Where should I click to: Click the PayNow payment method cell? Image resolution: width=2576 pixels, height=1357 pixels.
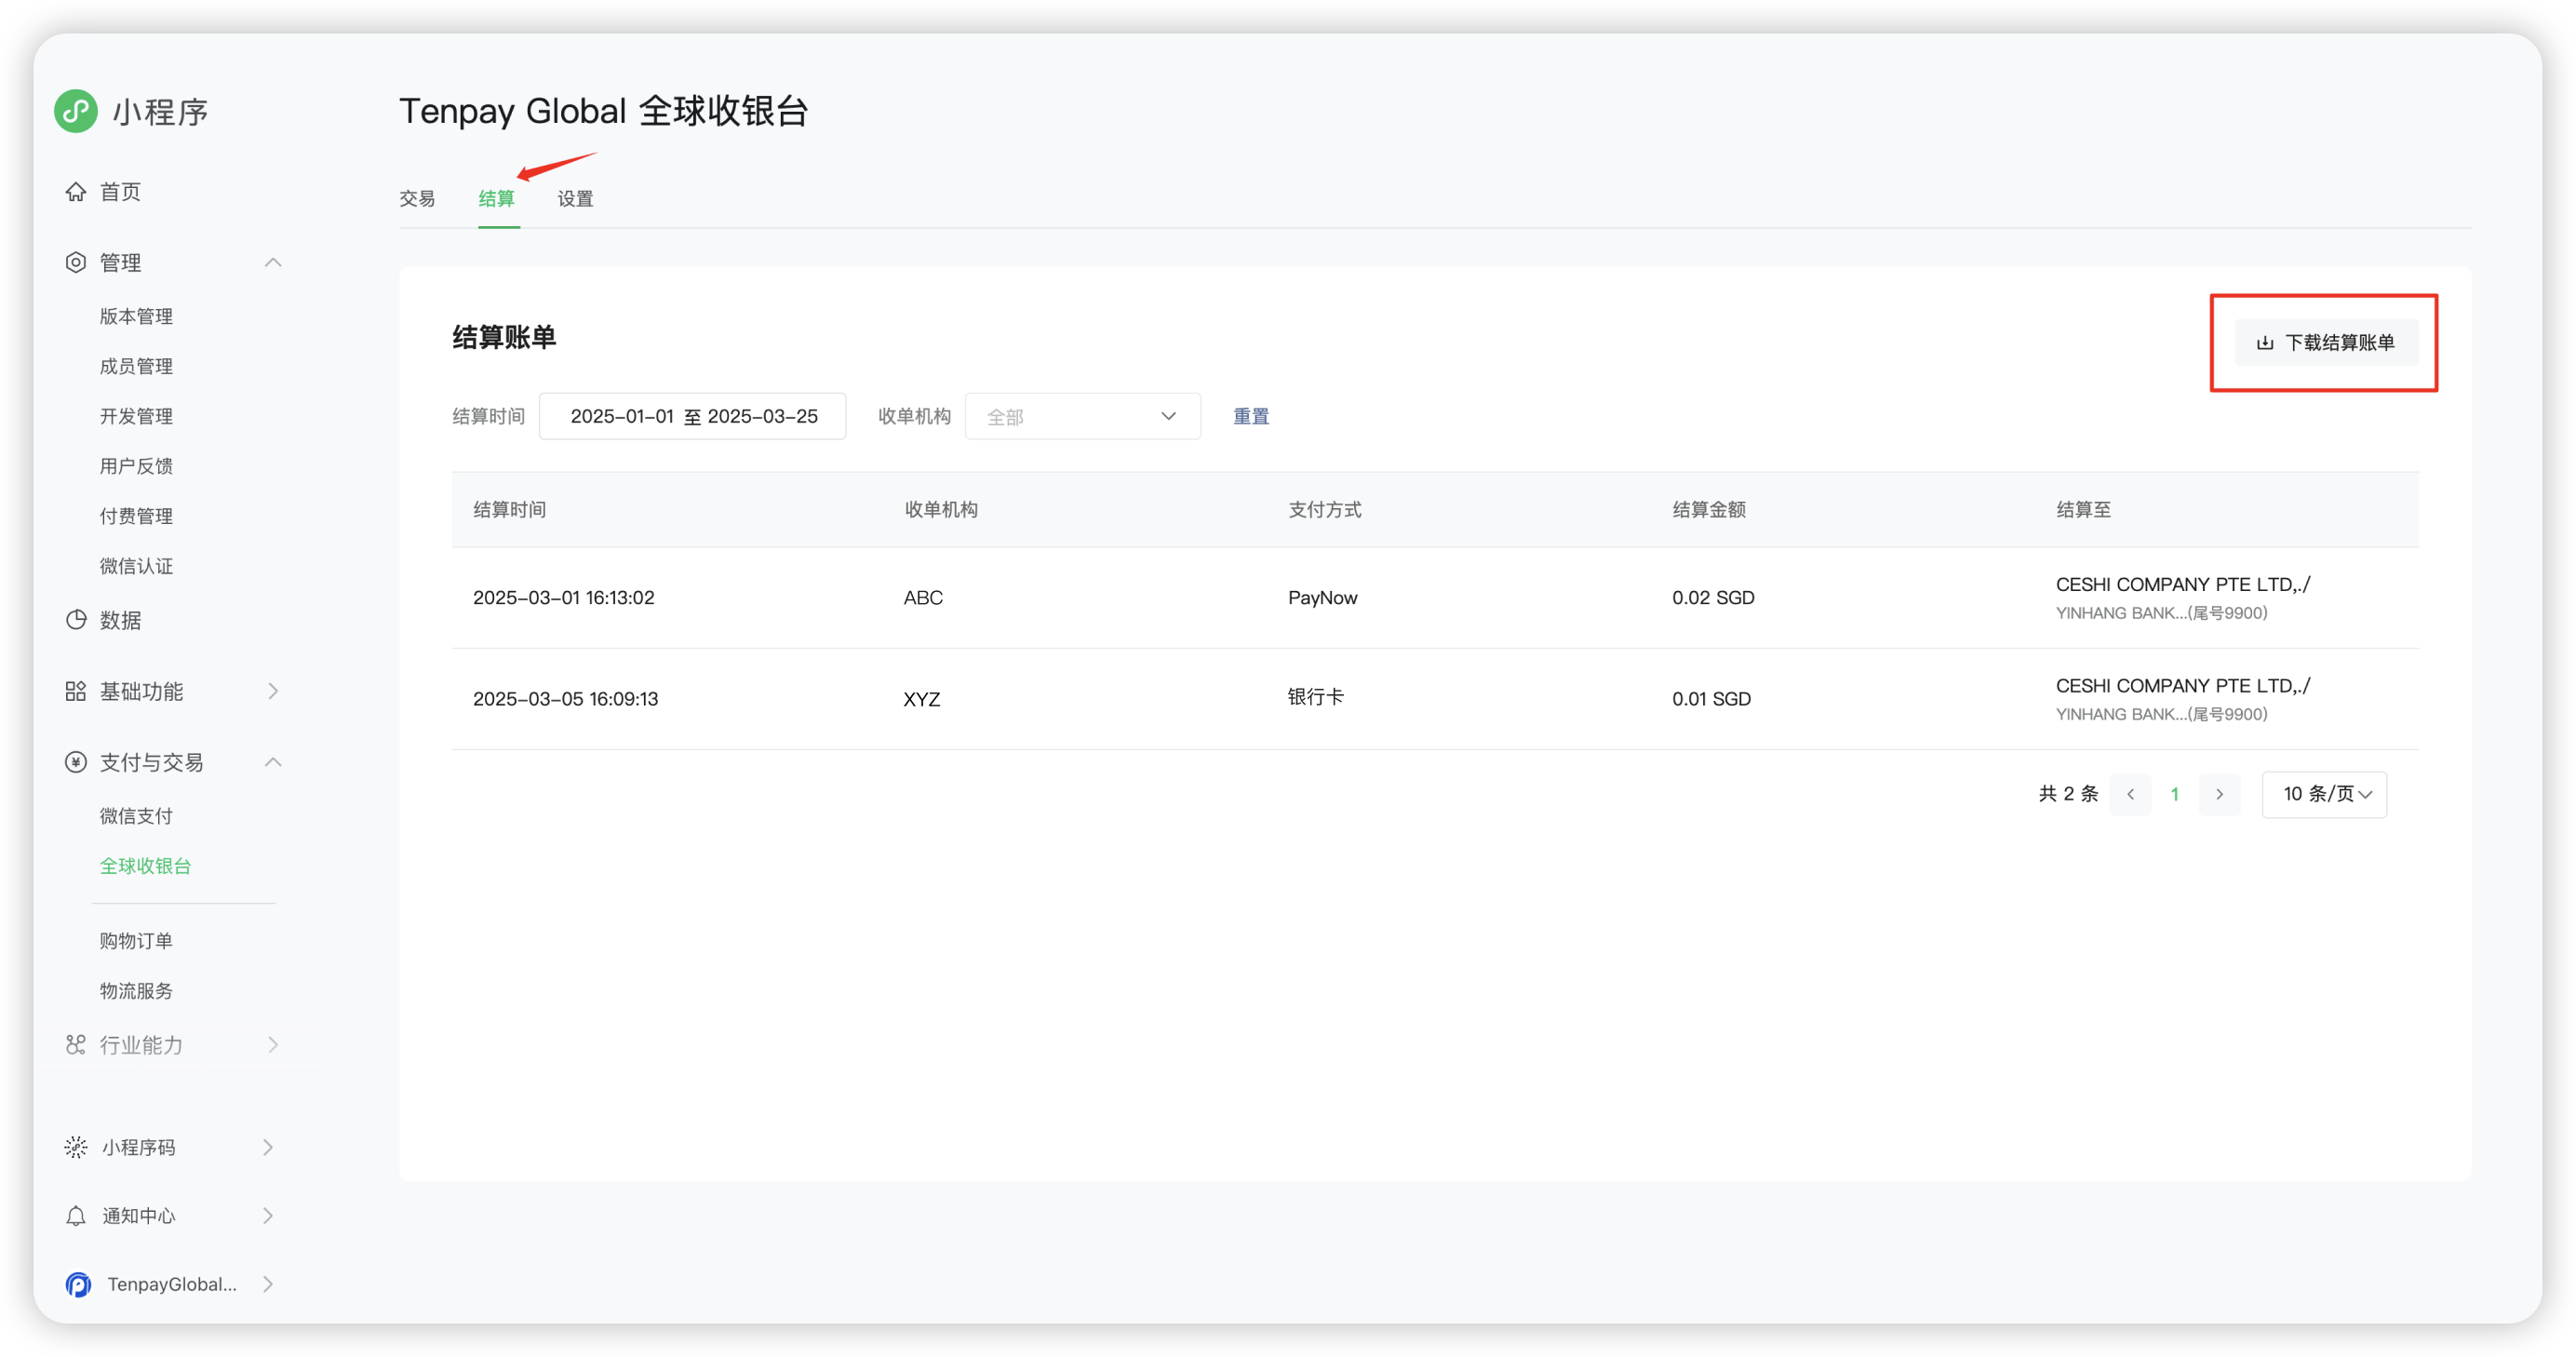(x=1322, y=598)
